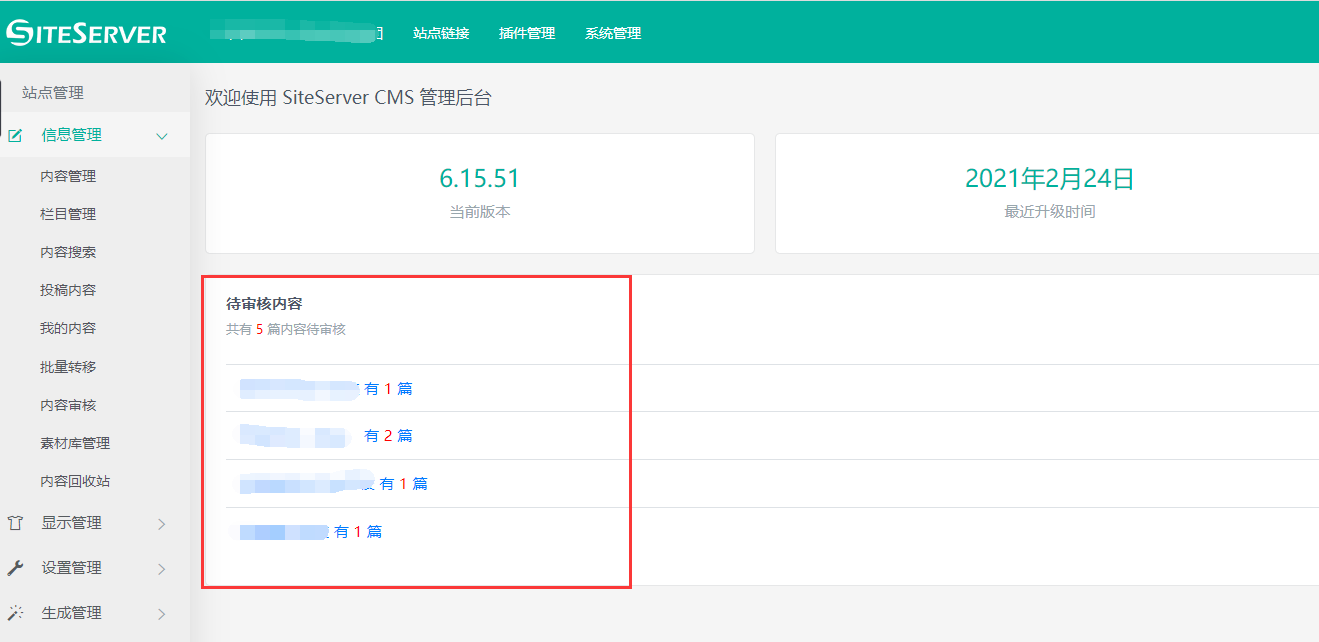Expand the 生成管理 chevron
The height and width of the screenshot is (642, 1319).
tap(162, 614)
